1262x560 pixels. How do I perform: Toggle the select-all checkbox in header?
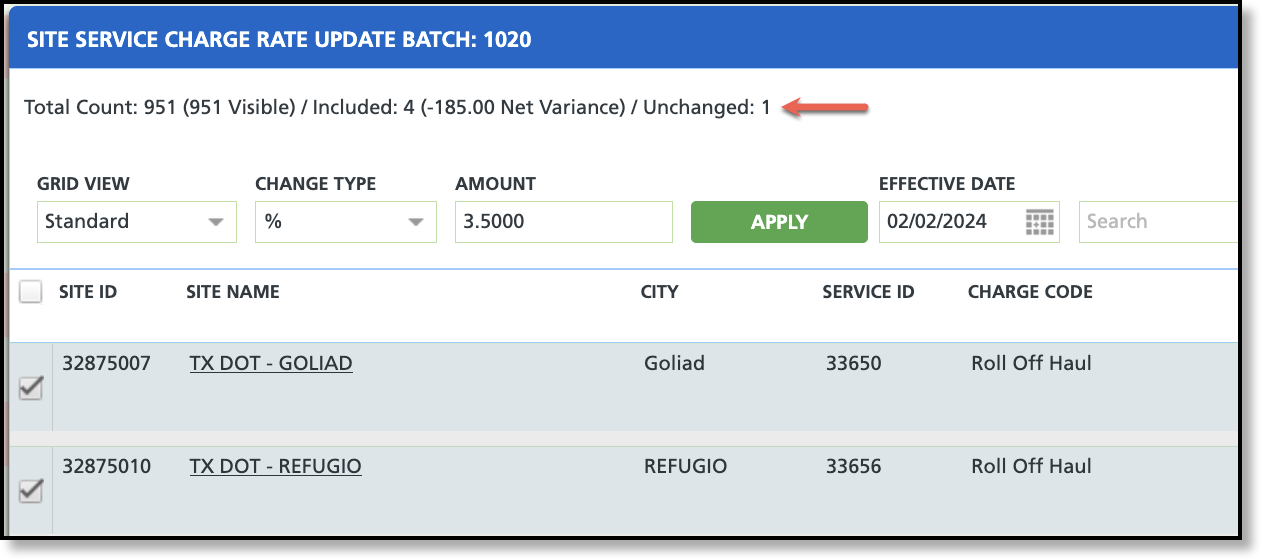coord(31,292)
